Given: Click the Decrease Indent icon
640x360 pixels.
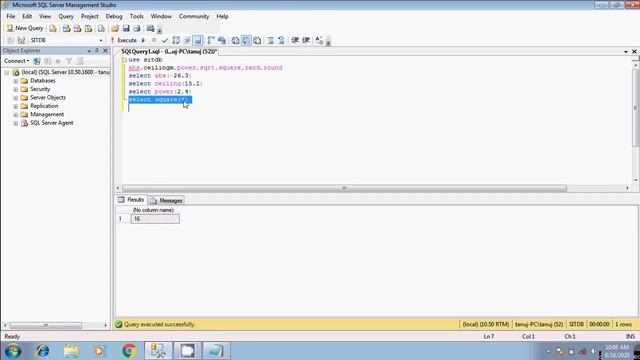Looking at the screenshot, I should [x=295, y=40].
